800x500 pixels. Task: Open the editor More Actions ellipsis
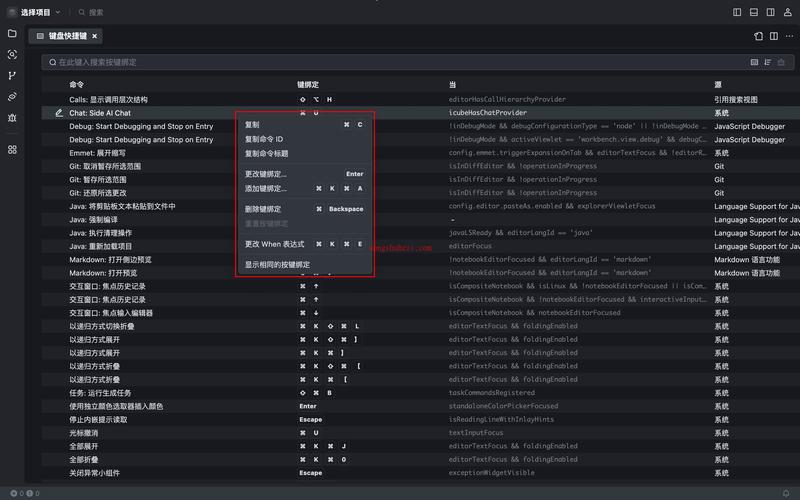point(789,36)
